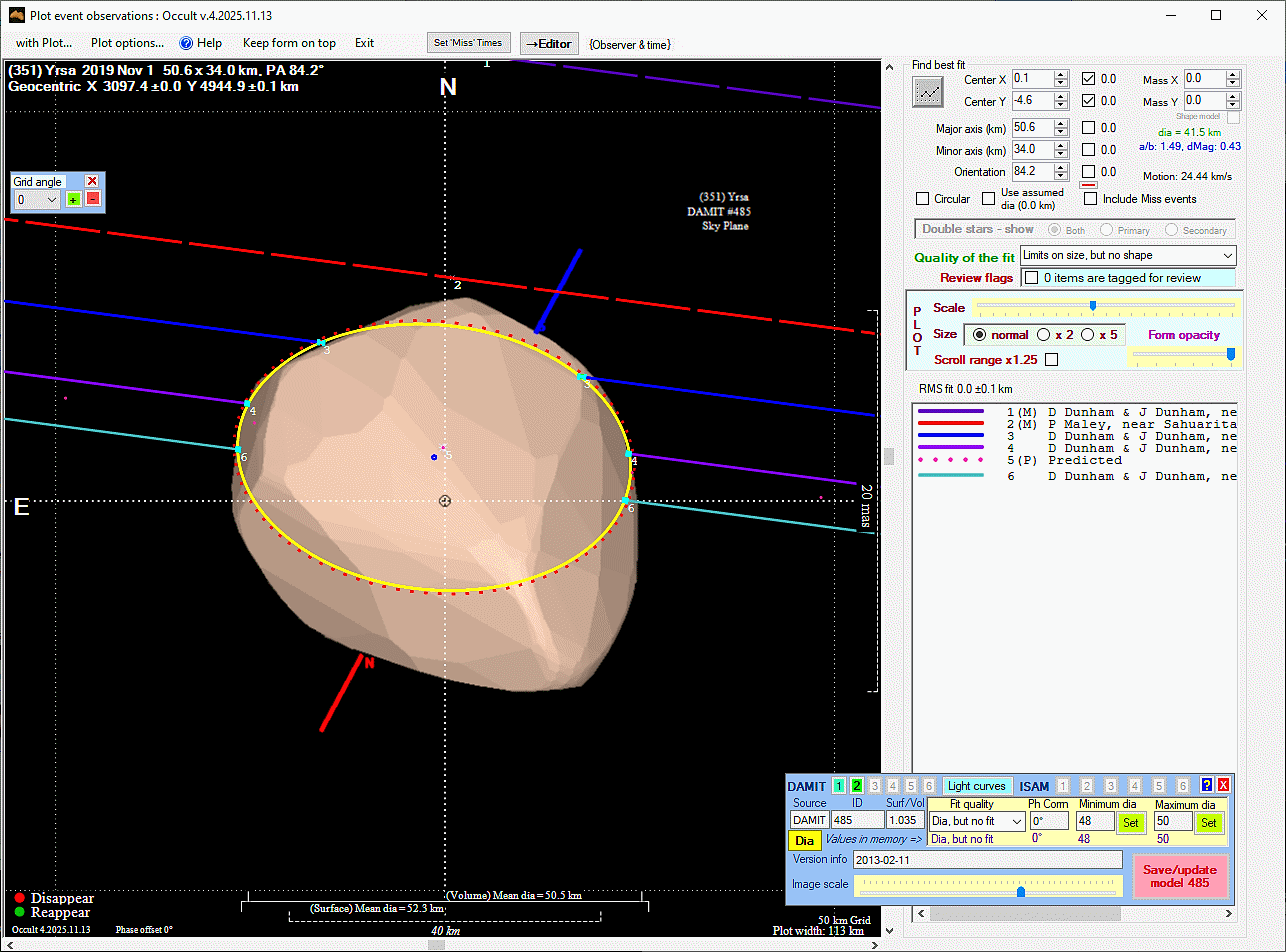Check Include Miss events option
The width and height of the screenshot is (1286, 952).
pyautogui.click(x=1091, y=199)
